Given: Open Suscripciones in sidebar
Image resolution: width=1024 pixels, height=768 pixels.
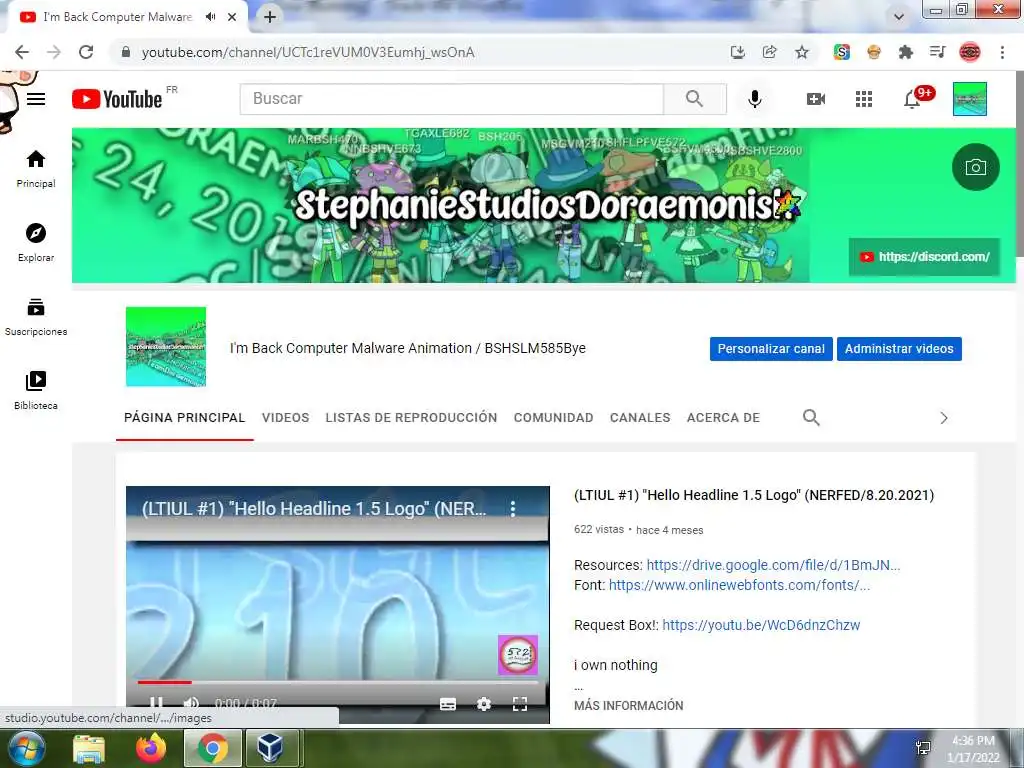Looking at the screenshot, I should (36, 316).
